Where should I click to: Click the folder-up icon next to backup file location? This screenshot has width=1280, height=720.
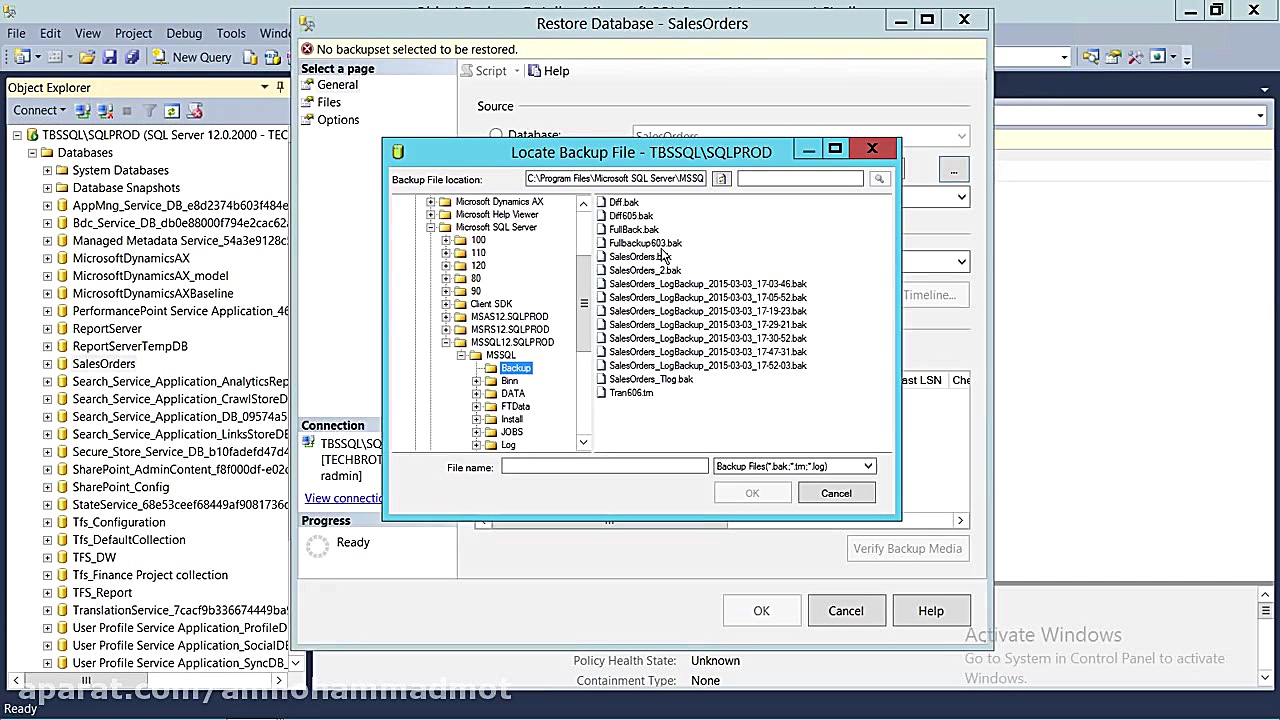click(721, 178)
